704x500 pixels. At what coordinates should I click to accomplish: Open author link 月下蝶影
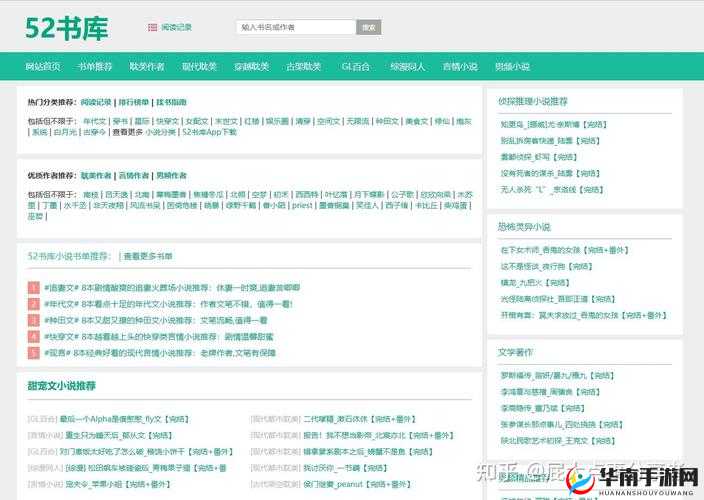[369, 195]
